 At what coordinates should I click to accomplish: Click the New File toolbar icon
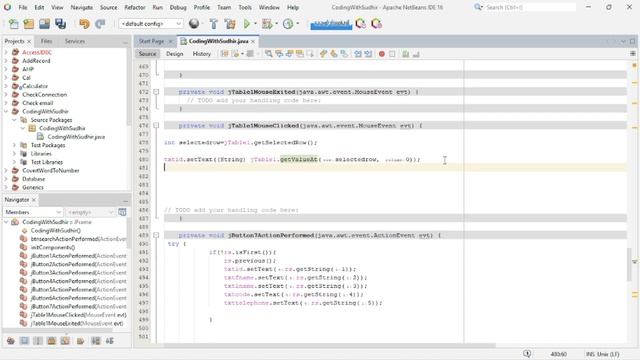click(13, 24)
